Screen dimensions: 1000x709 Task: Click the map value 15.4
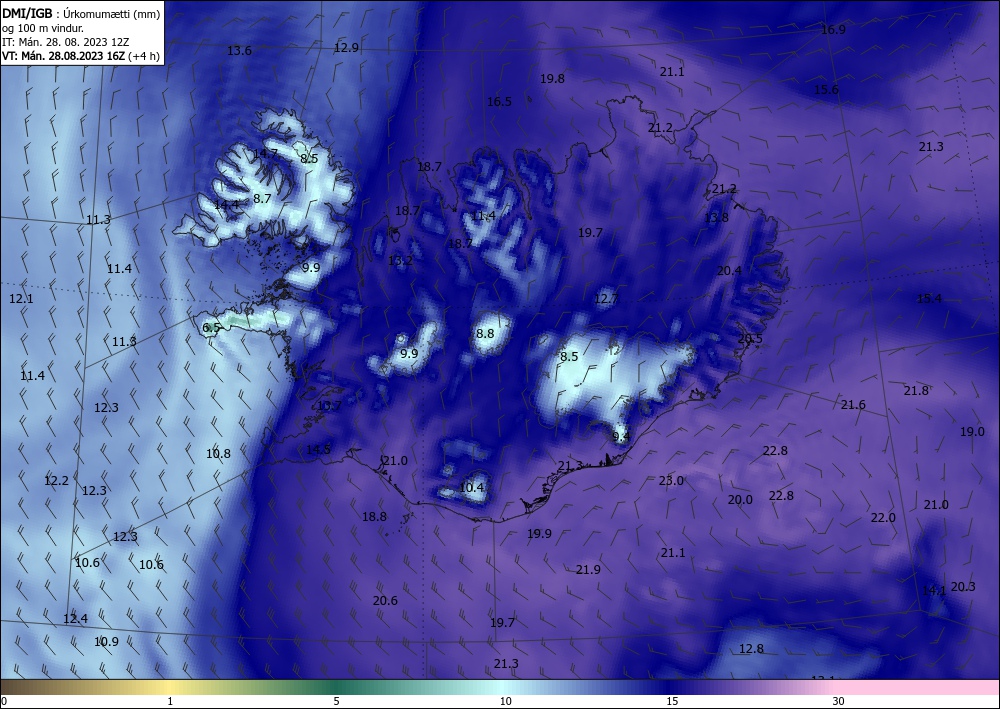(929, 298)
